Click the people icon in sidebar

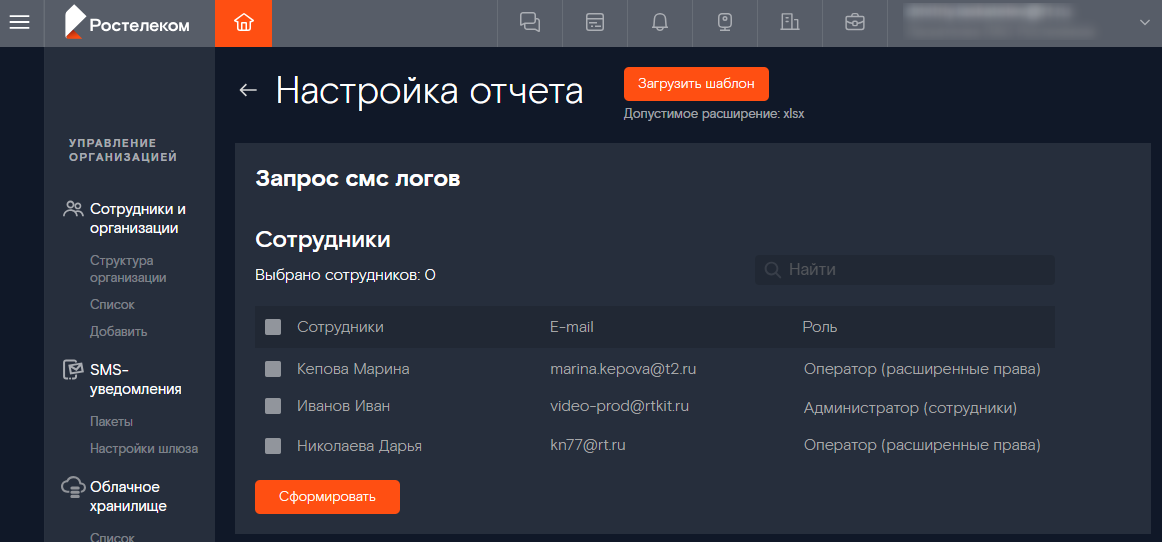tap(73, 209)
